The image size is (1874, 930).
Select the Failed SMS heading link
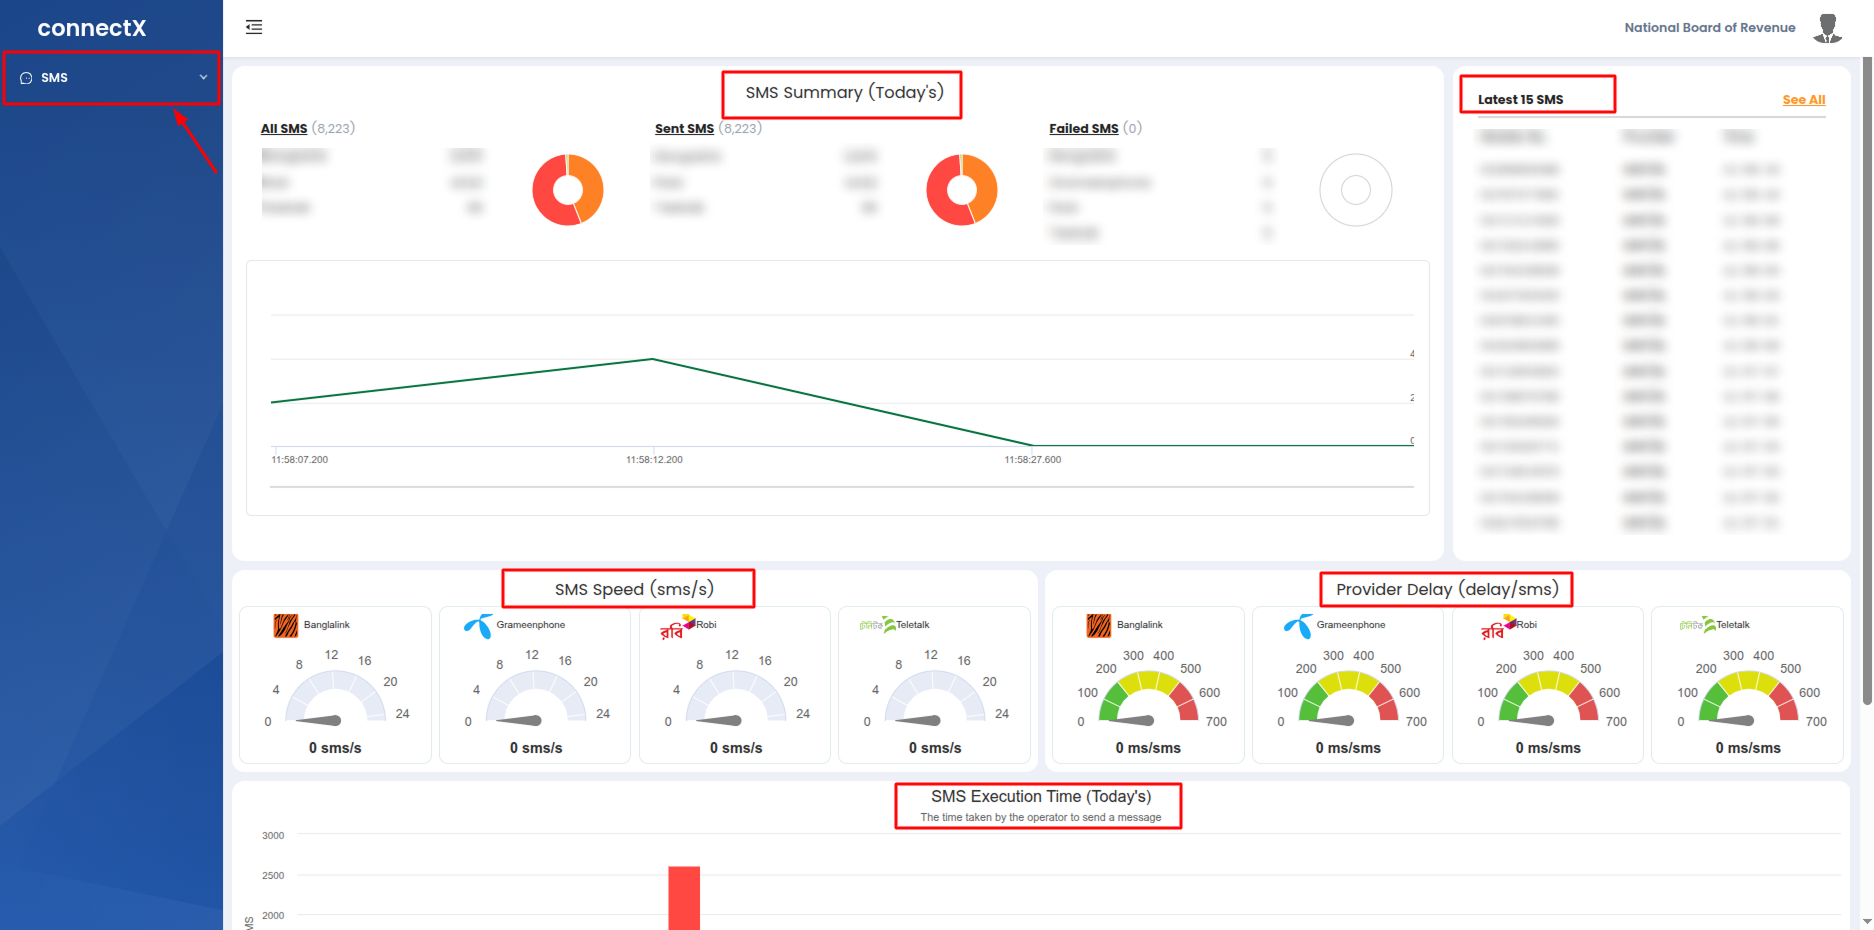tap(1083, 129)
